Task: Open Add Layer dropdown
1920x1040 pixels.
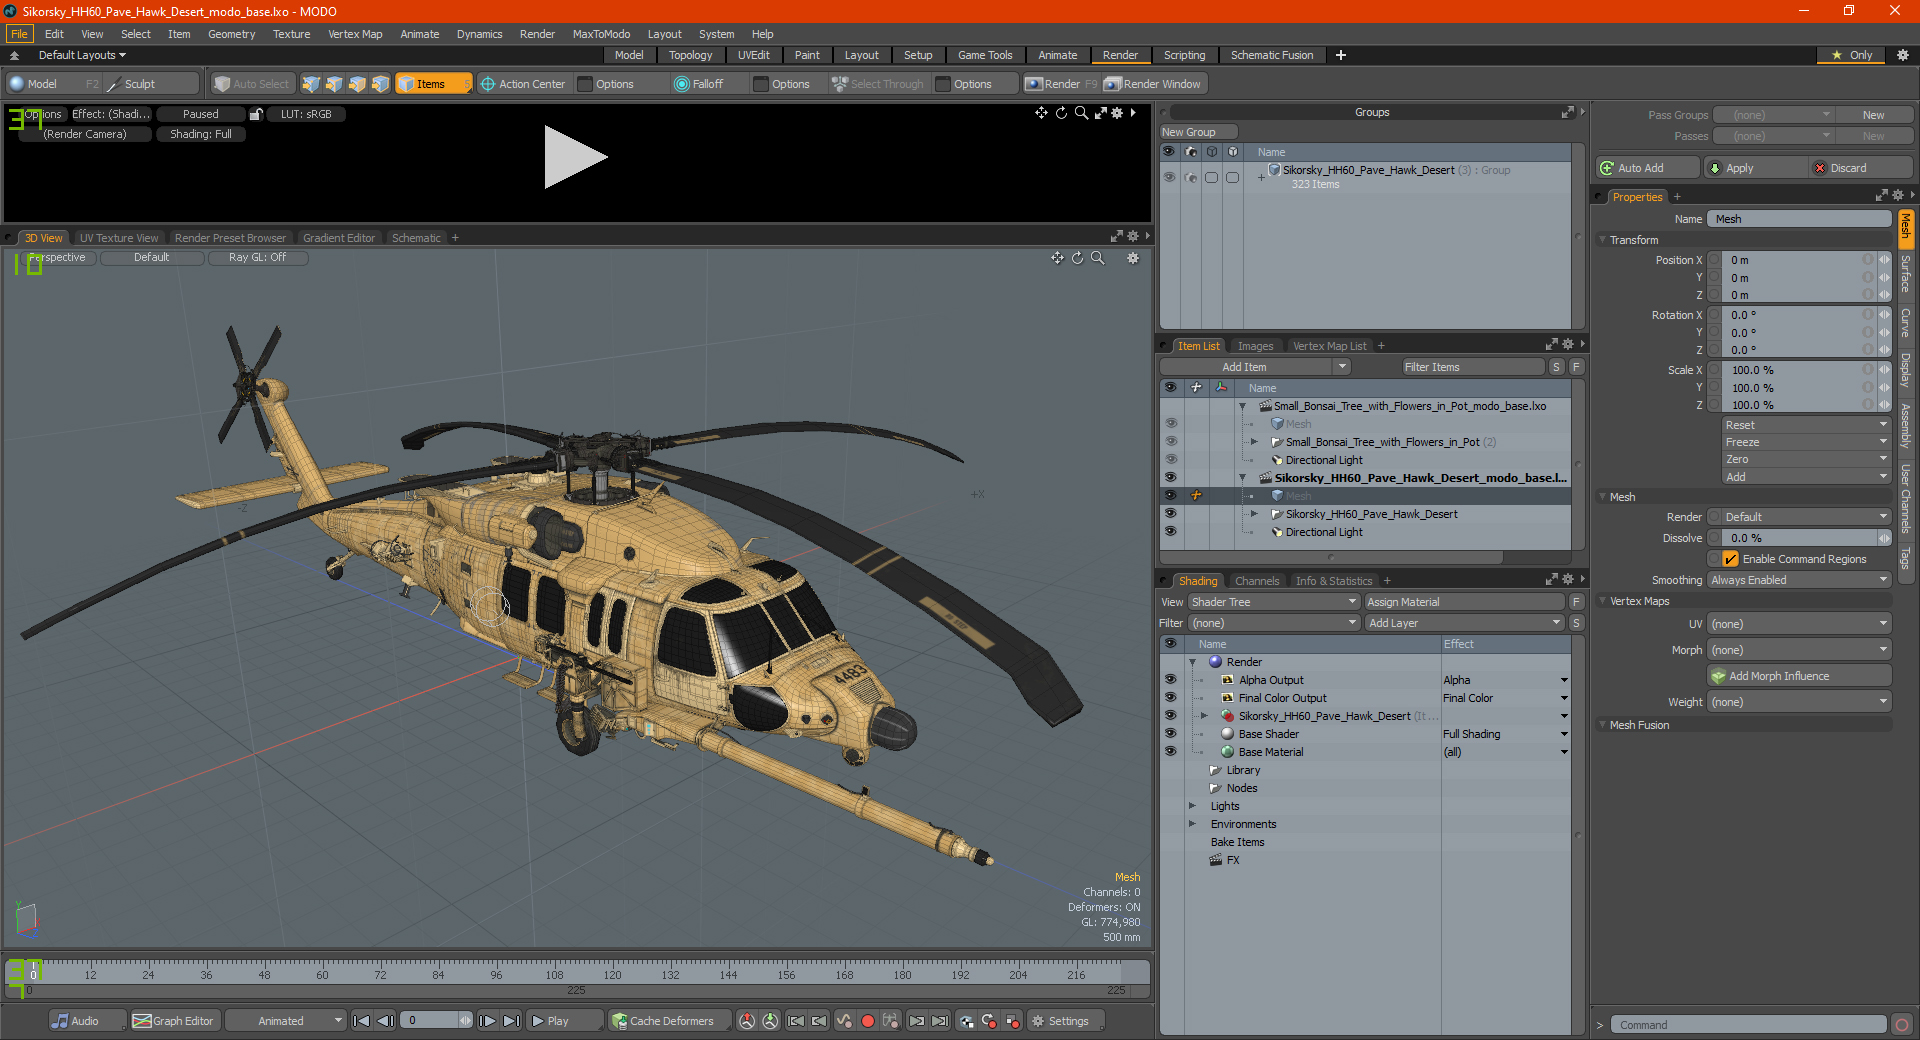Action: pos(1465,623)
